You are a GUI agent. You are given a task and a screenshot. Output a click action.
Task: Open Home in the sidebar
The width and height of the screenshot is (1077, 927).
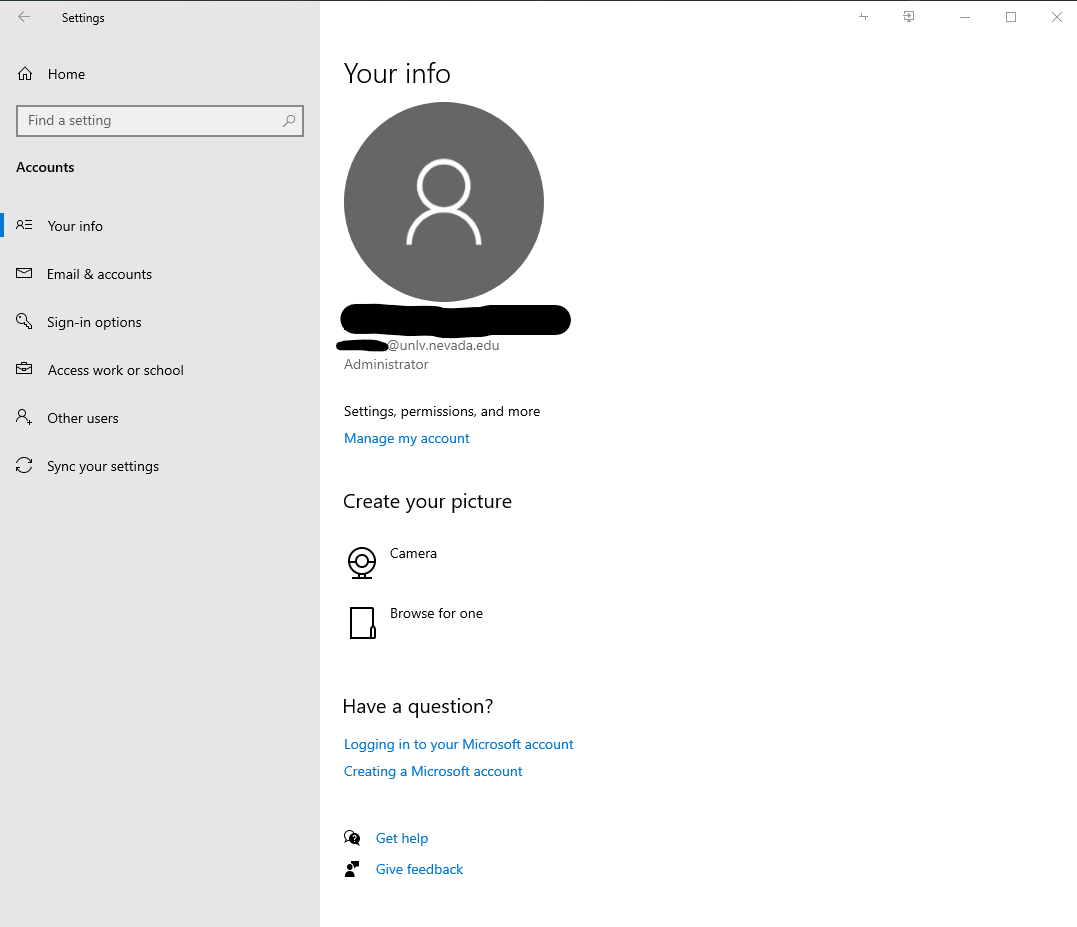tap(66, 74)
